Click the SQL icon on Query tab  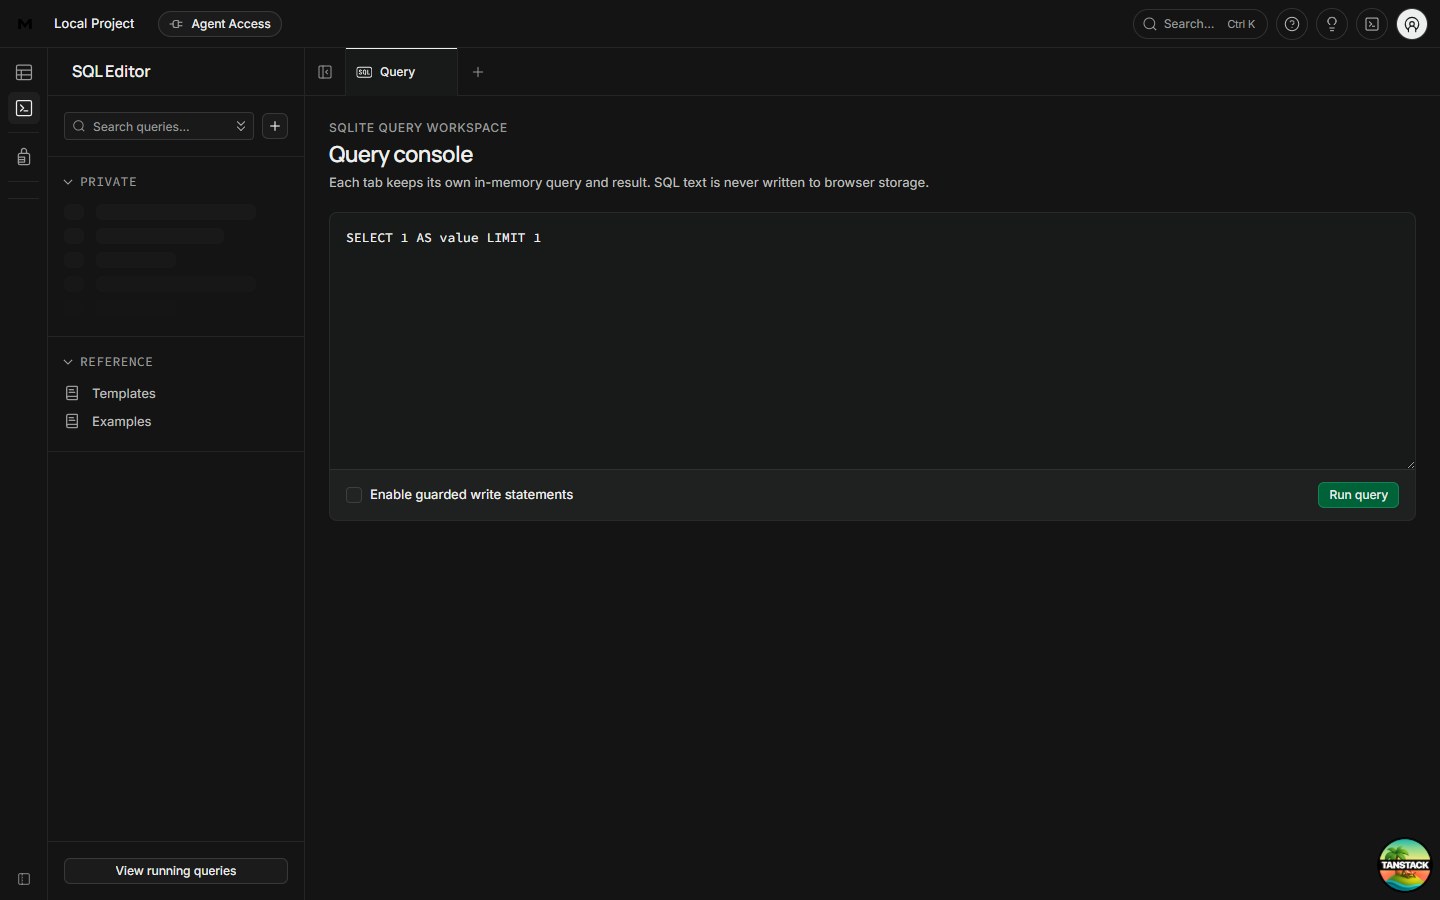(x=364, y=72)
